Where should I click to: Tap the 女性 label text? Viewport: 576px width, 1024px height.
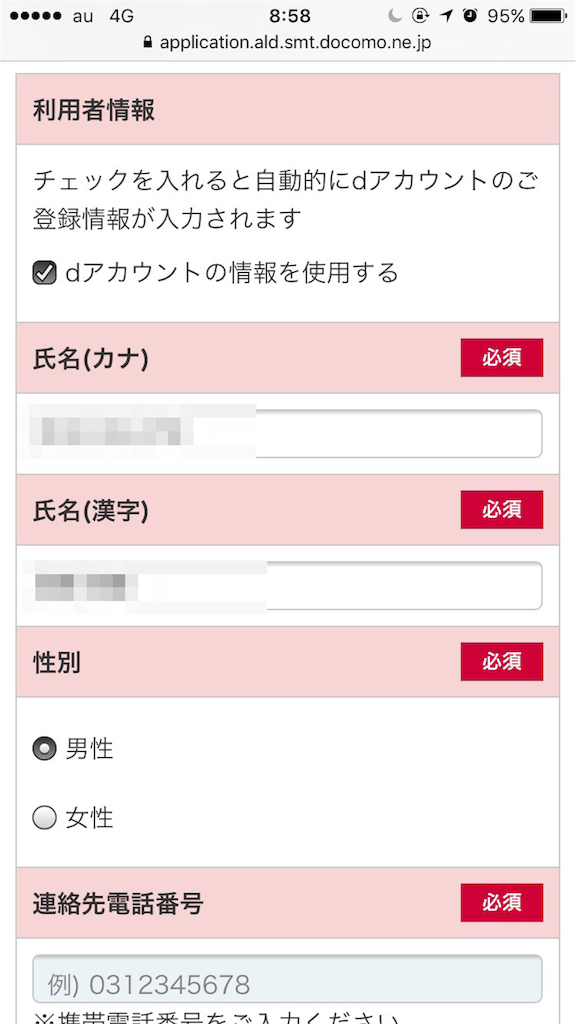tap(89, 818)
